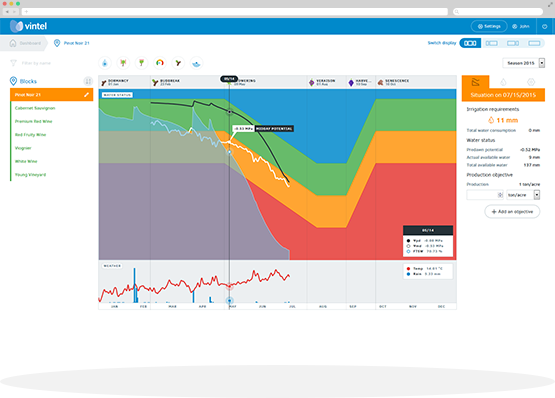
Task: Click the browser address bar
Action: pos(235,12)
